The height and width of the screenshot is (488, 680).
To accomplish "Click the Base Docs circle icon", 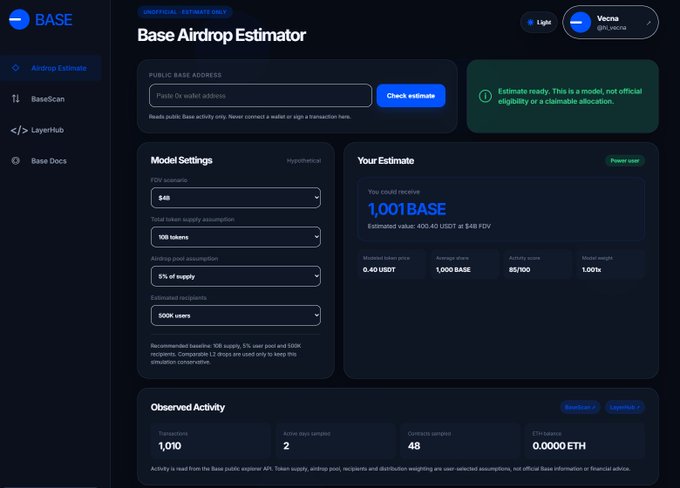I will click(x=16, y=160).
